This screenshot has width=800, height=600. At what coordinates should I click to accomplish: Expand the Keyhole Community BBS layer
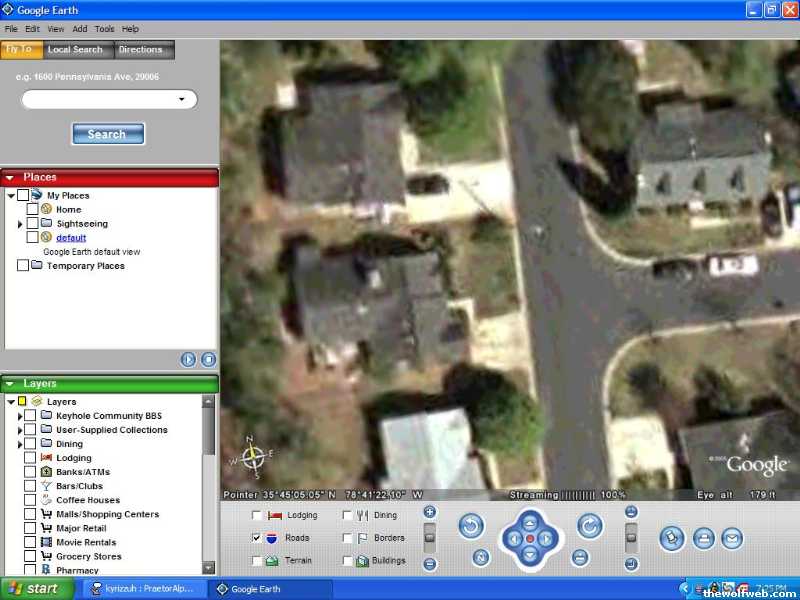19,416
